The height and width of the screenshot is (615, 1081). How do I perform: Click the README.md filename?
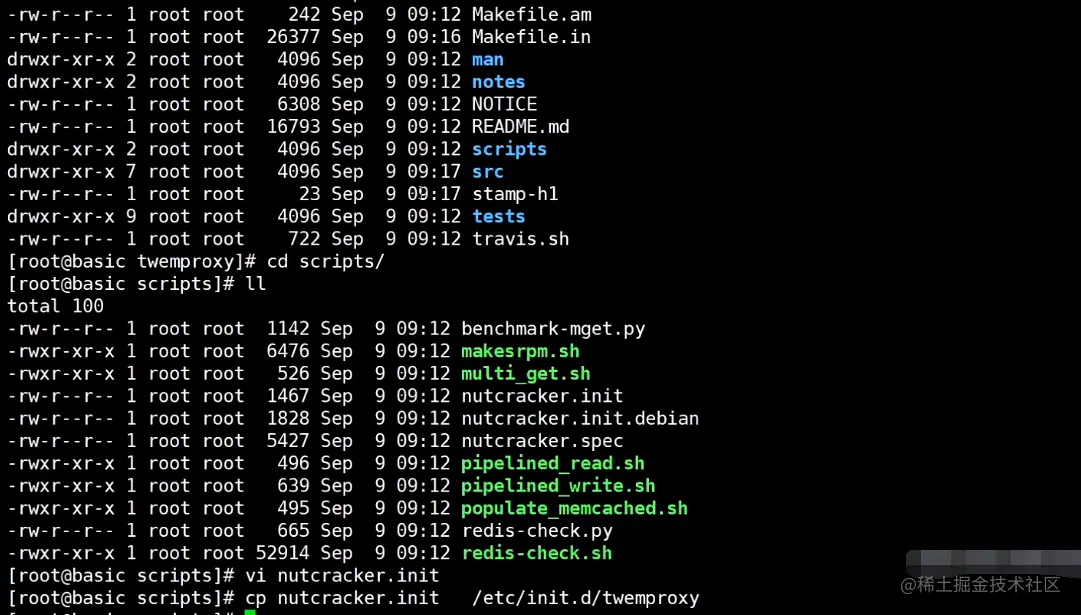520,127
